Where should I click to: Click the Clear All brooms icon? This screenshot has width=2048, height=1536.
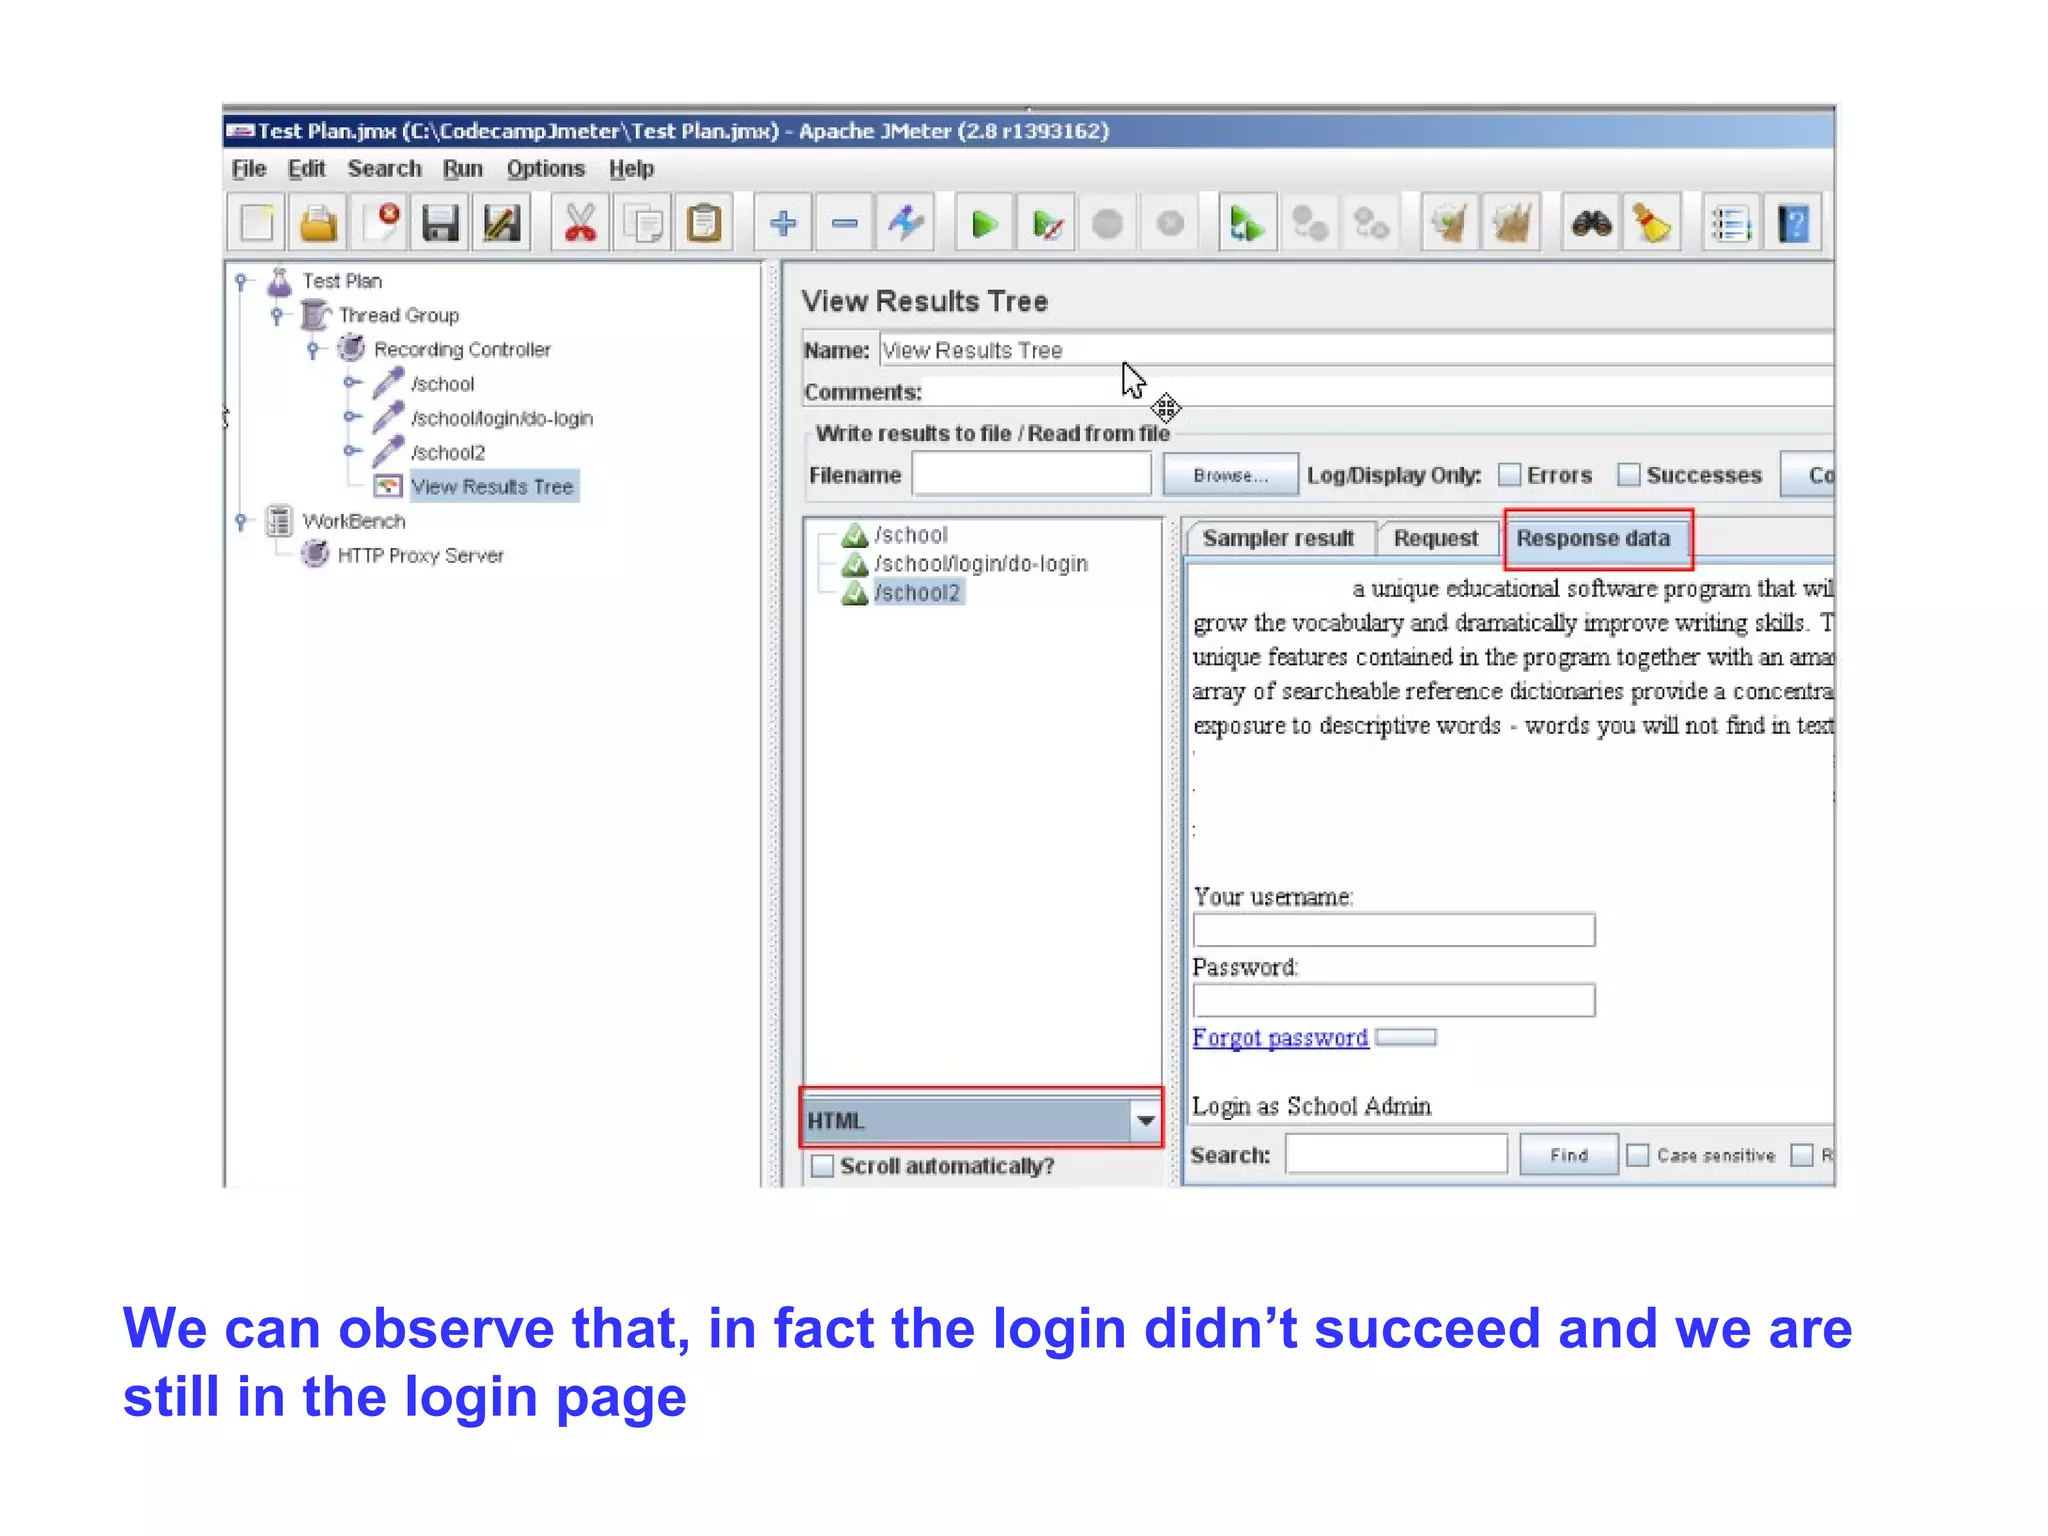click(1511, 222)
